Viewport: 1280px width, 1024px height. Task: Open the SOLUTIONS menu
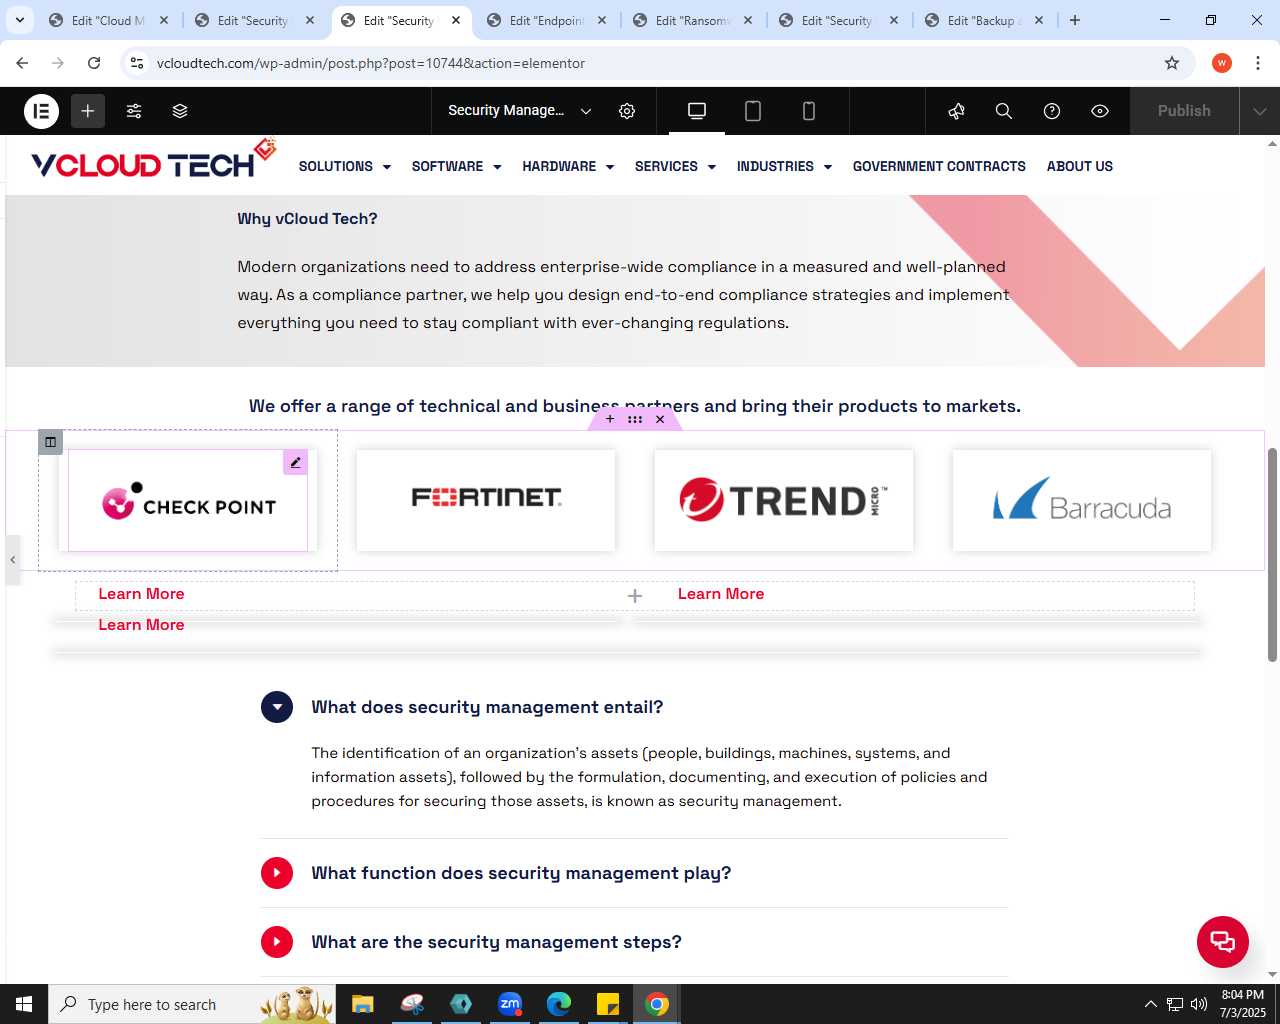coord(344,166)
